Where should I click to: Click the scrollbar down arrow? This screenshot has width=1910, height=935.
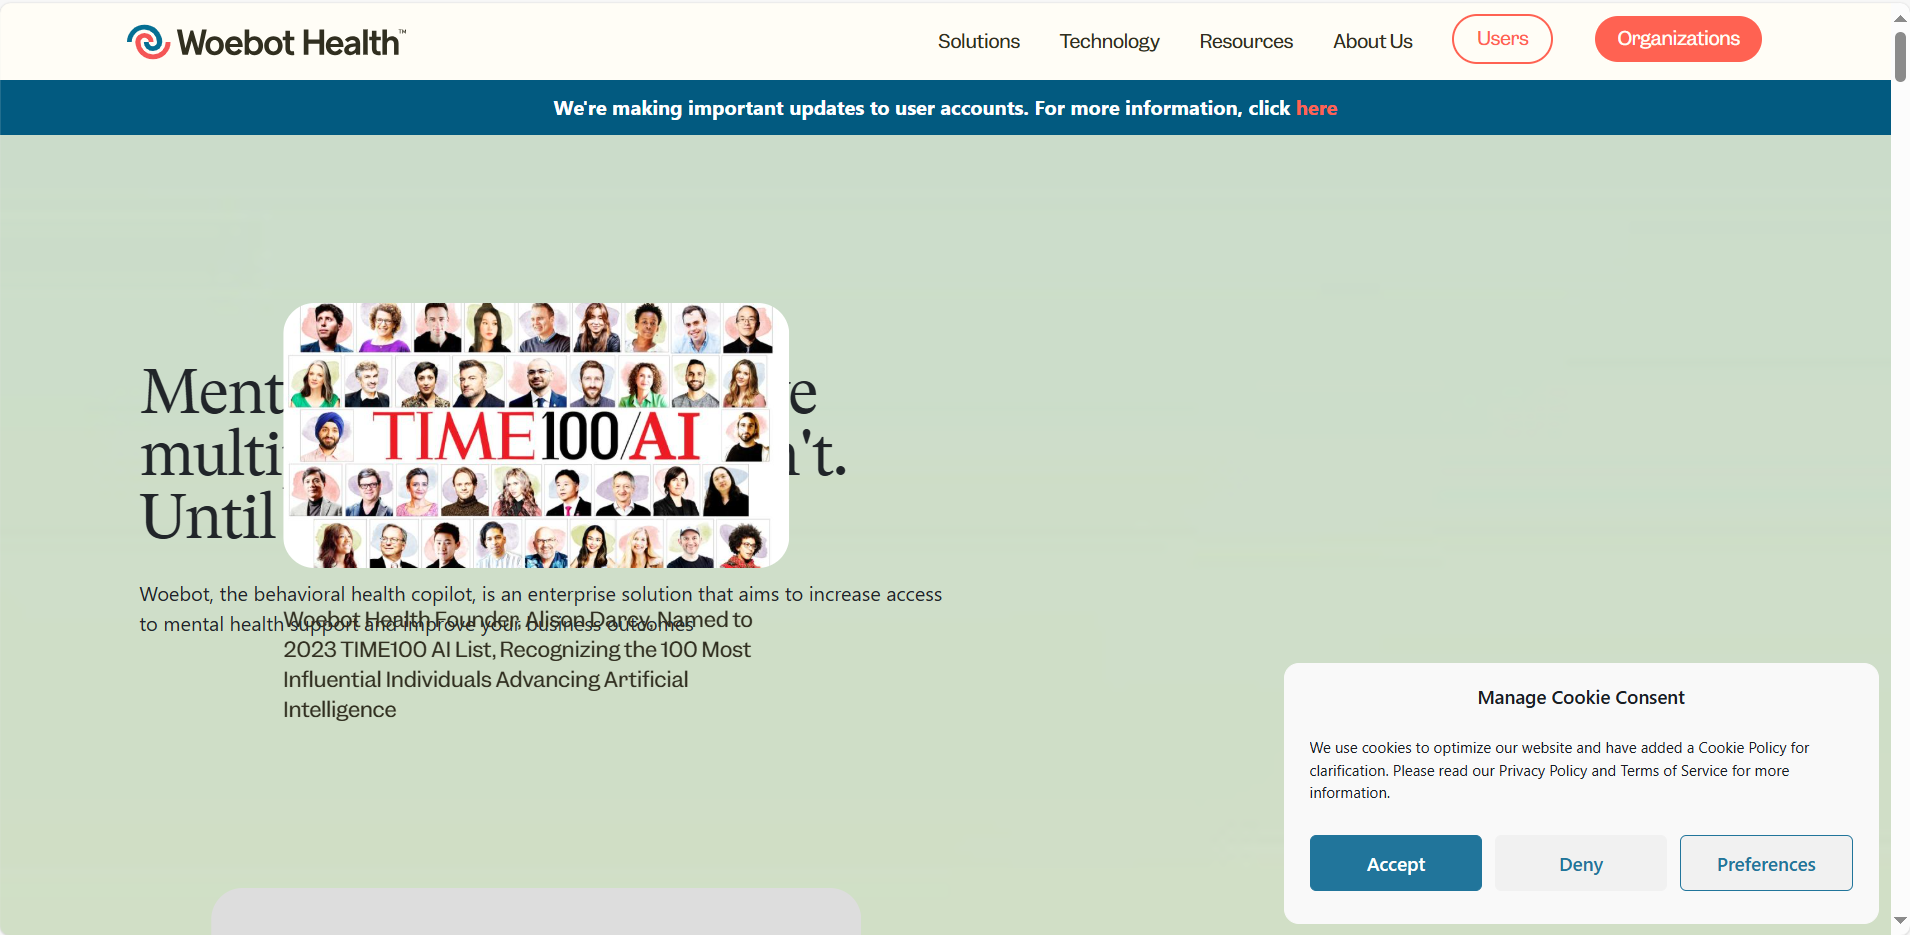pos(1900,920)
